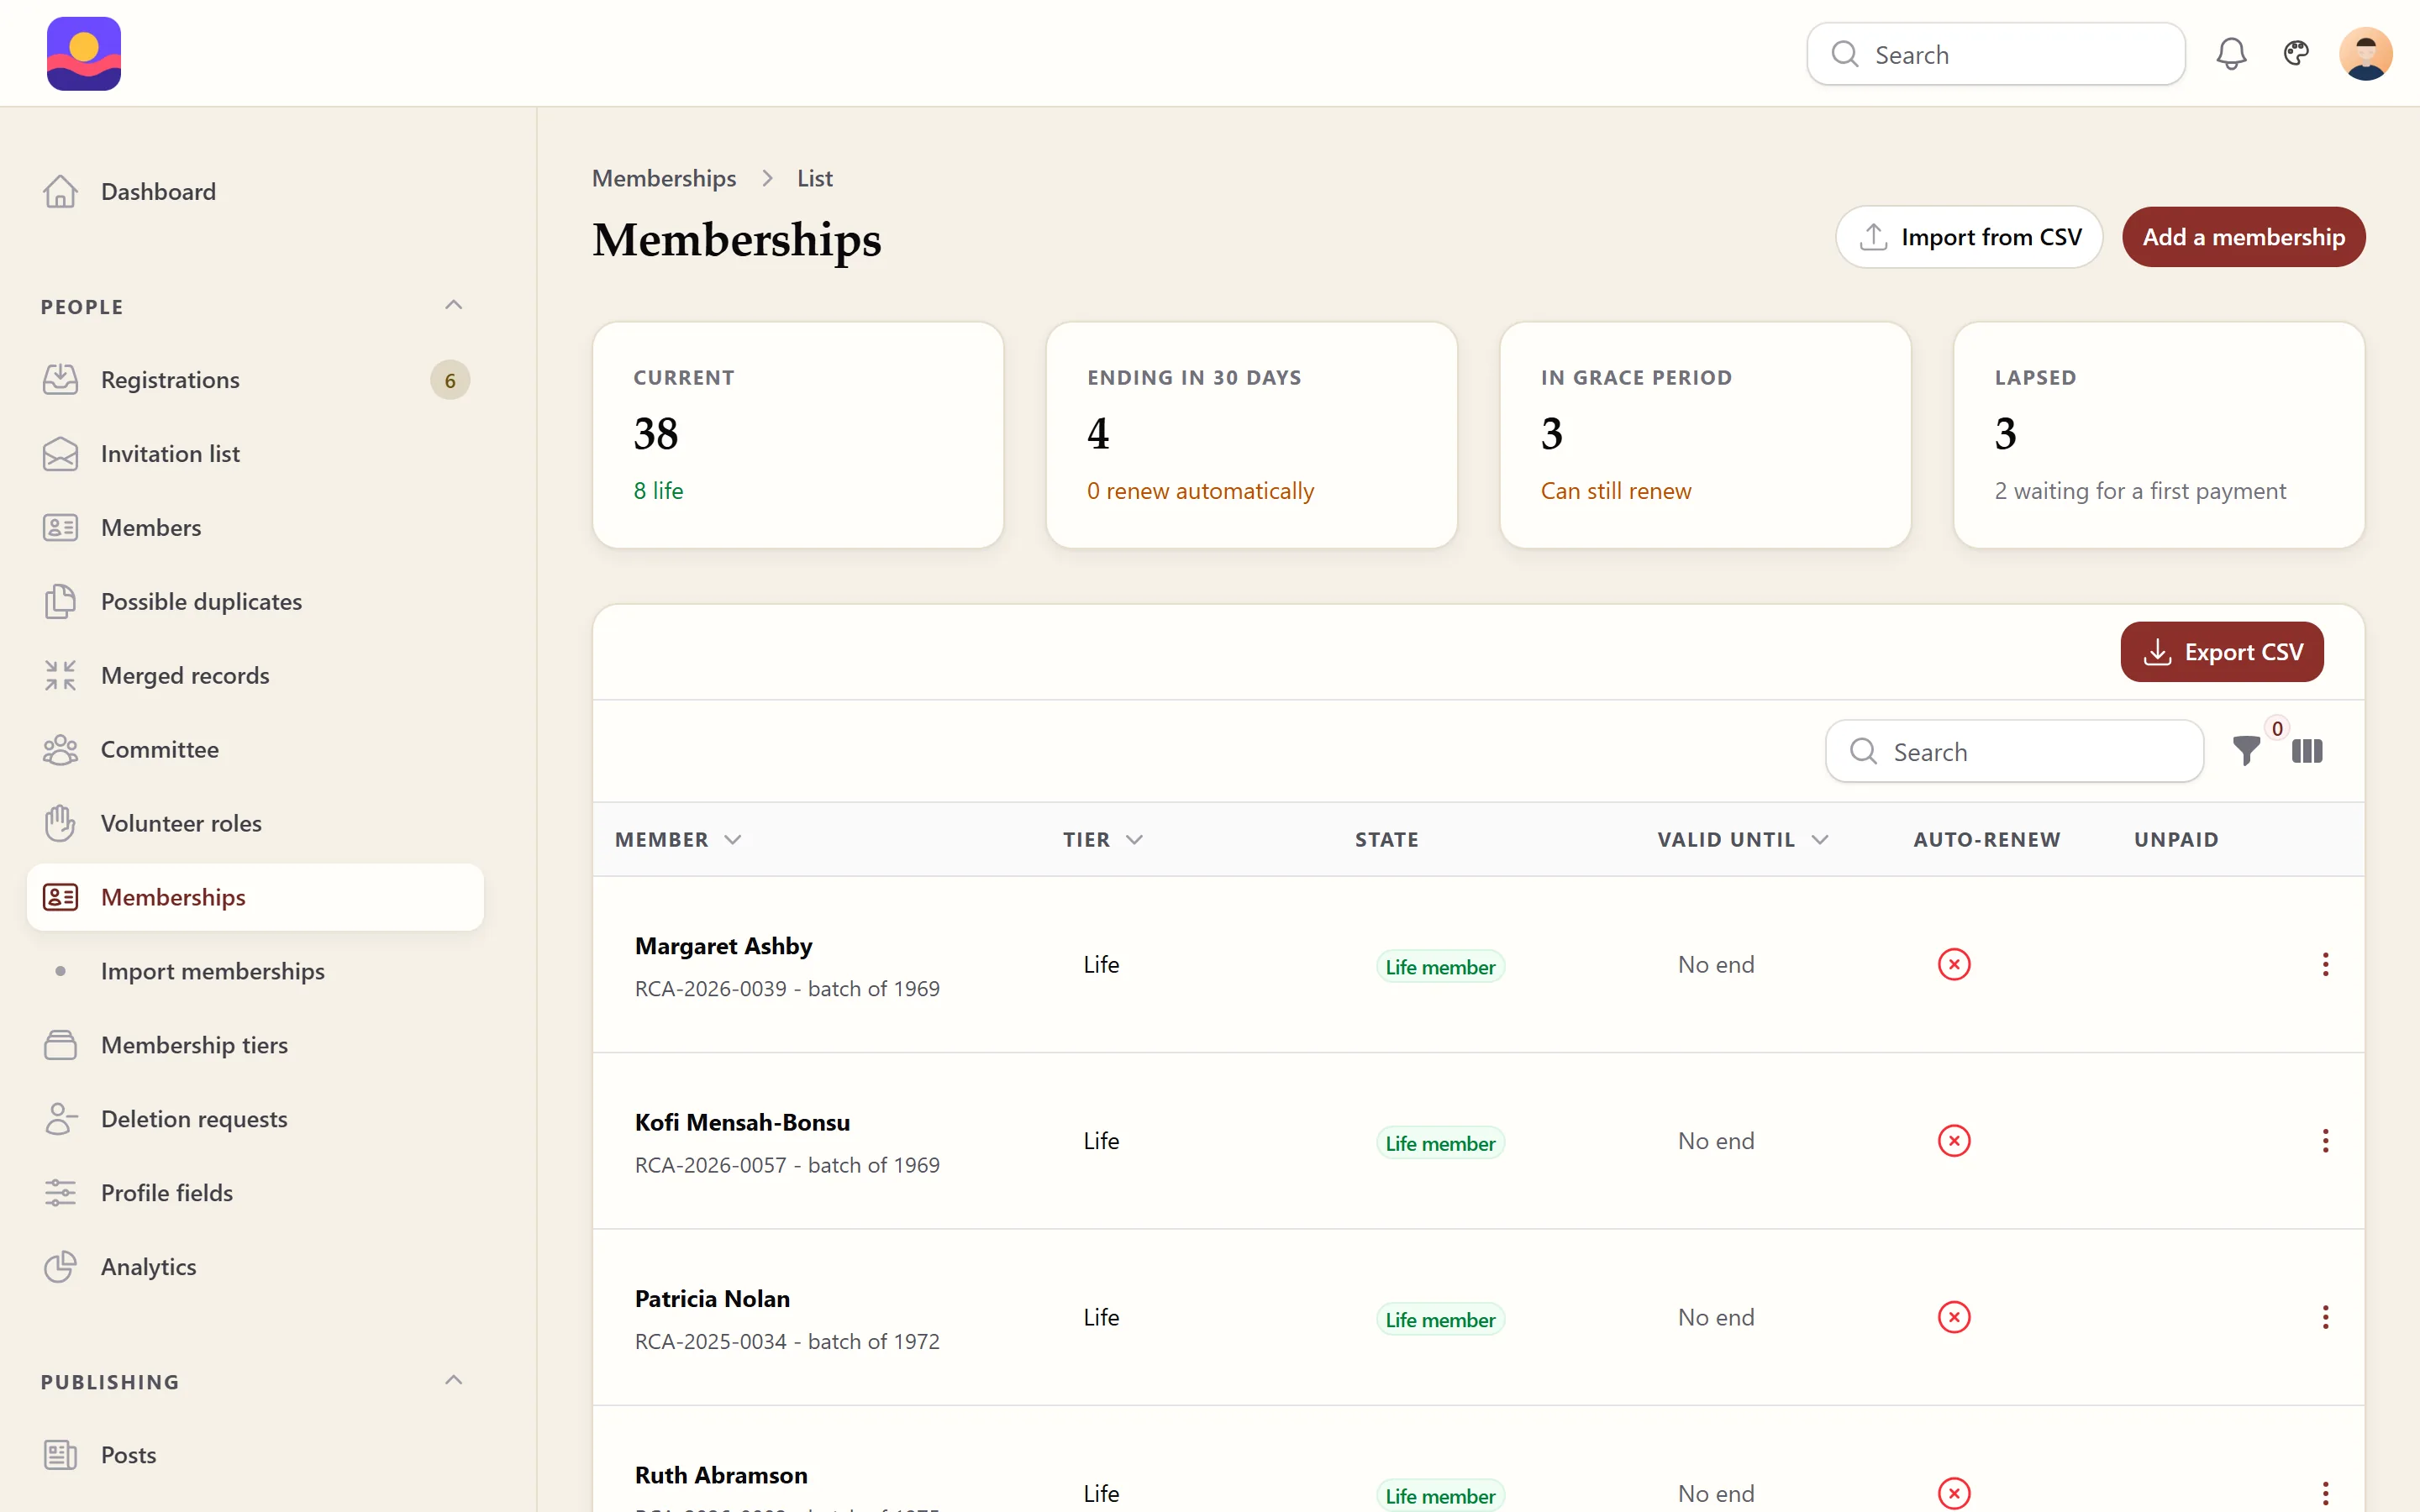Collapse the Publishing sidebar section
2420x1512 pixels.
click(453, 1380)
